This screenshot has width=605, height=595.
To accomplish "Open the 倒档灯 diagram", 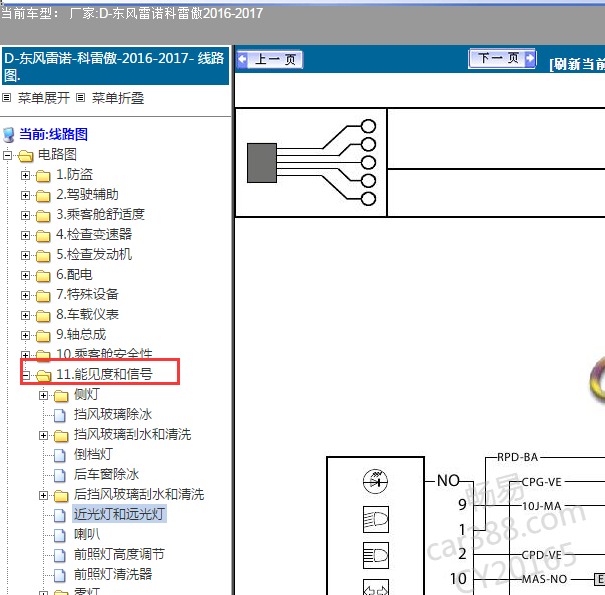I will [x=93, y=455].
